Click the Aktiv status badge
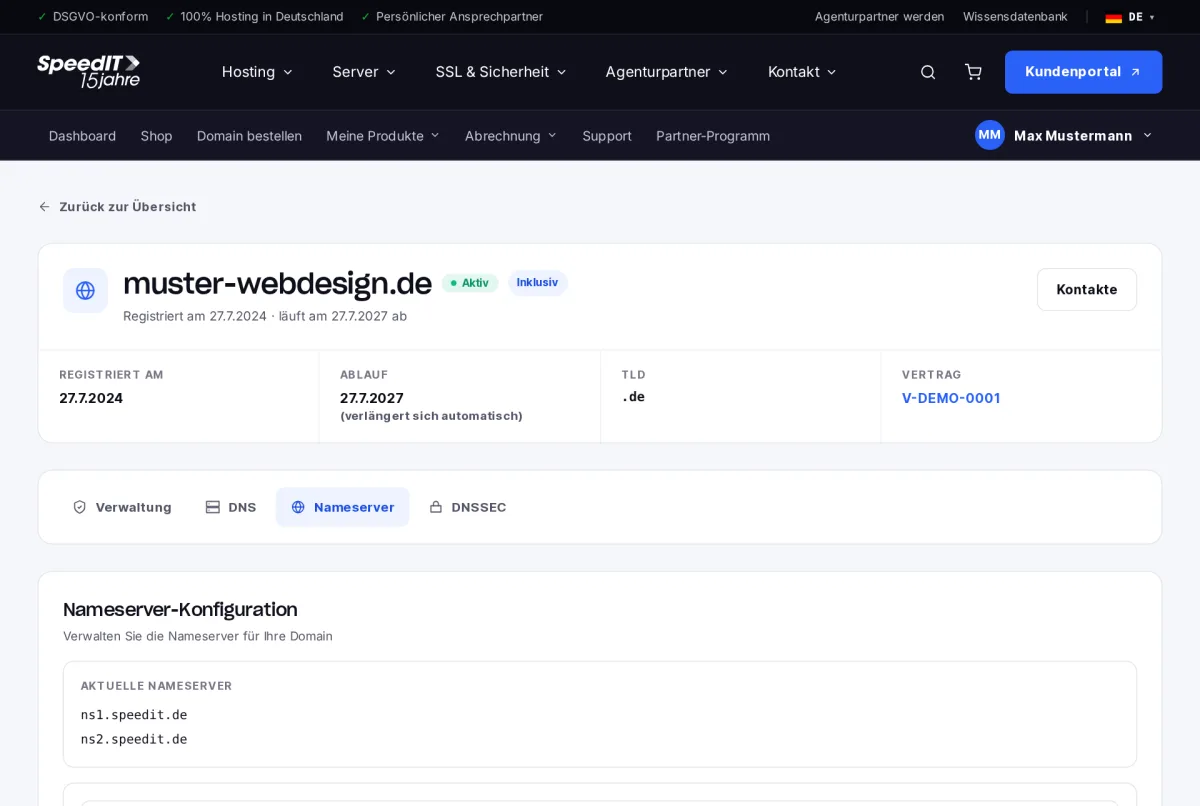Image resolution: width=1200 pixels, height=806 pixels. click(470, 283)
